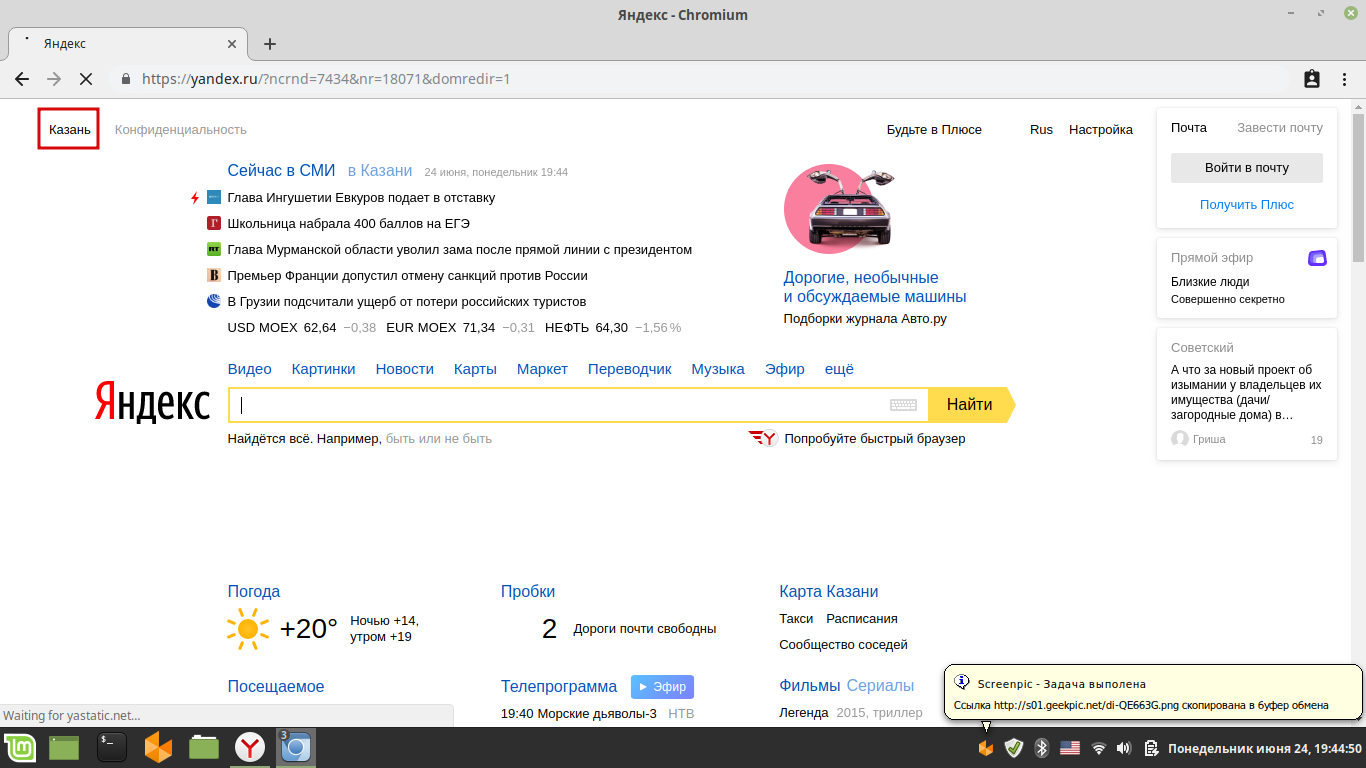Expand the ещё services list

click(x=839, y=369)
